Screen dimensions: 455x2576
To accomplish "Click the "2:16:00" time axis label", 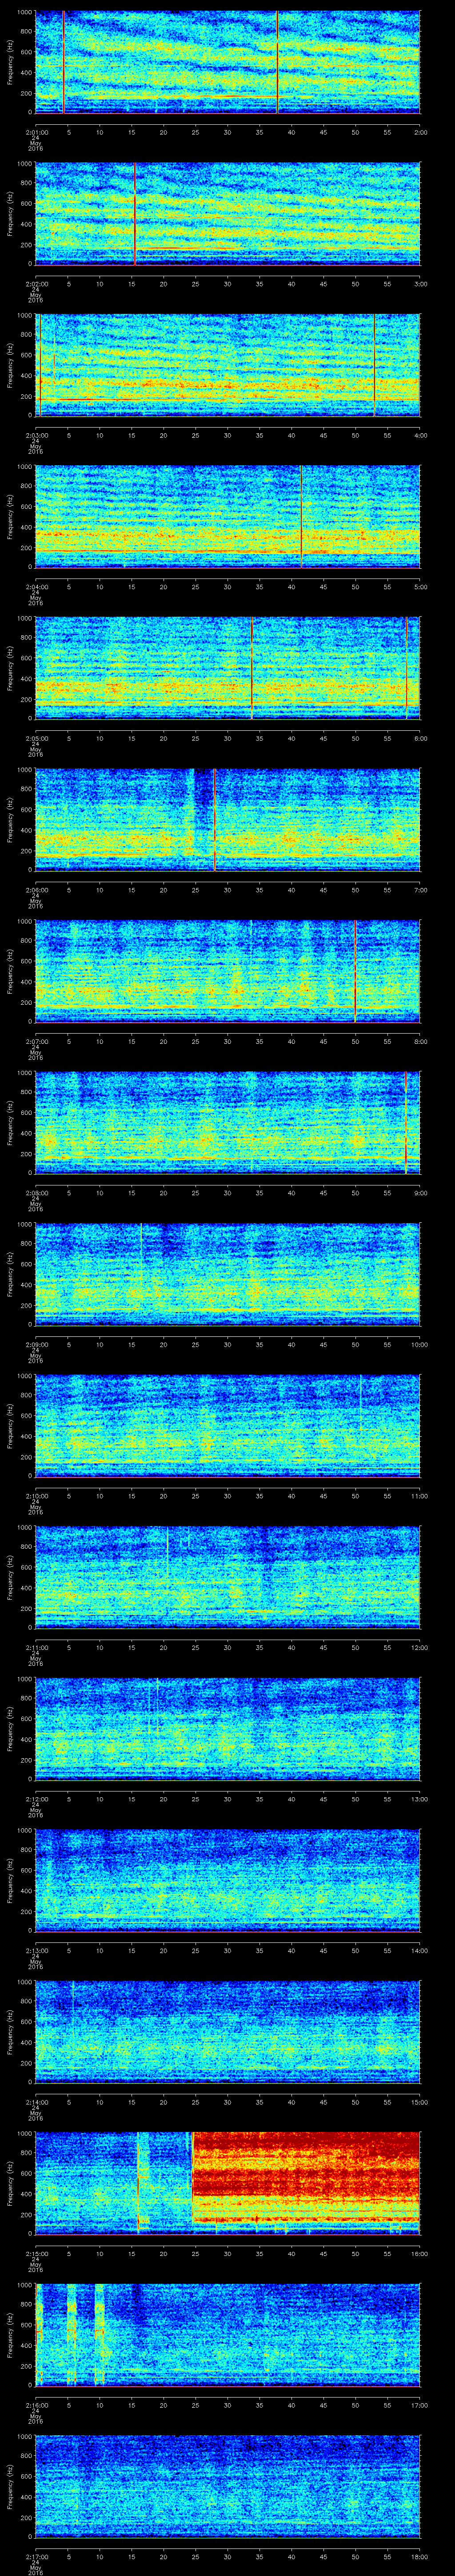I will coord(36,2405).
